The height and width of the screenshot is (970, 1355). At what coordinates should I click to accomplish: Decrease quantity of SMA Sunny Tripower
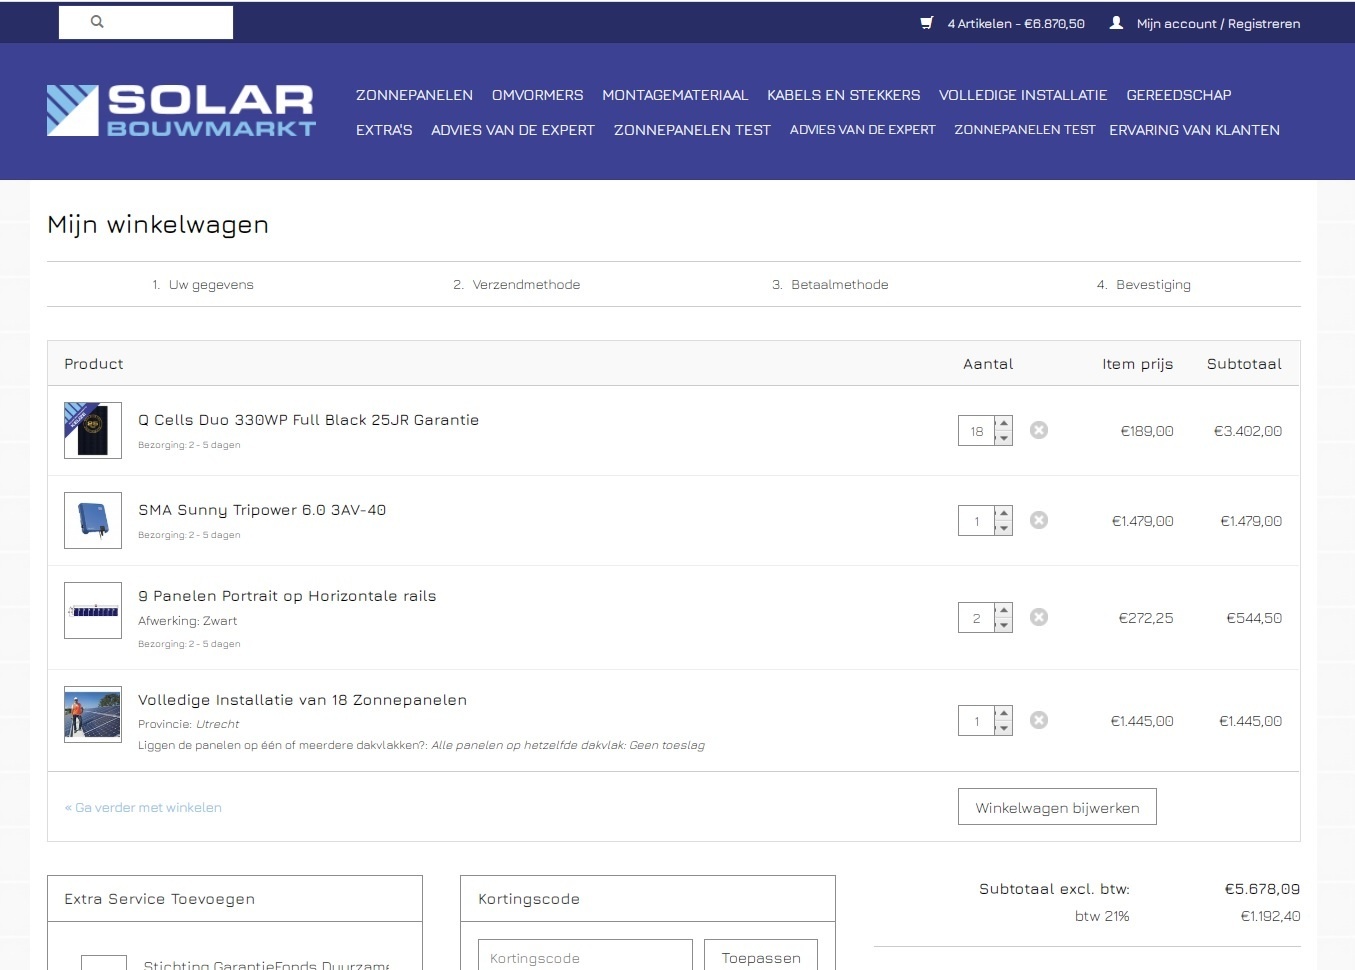coord(1004,528)
